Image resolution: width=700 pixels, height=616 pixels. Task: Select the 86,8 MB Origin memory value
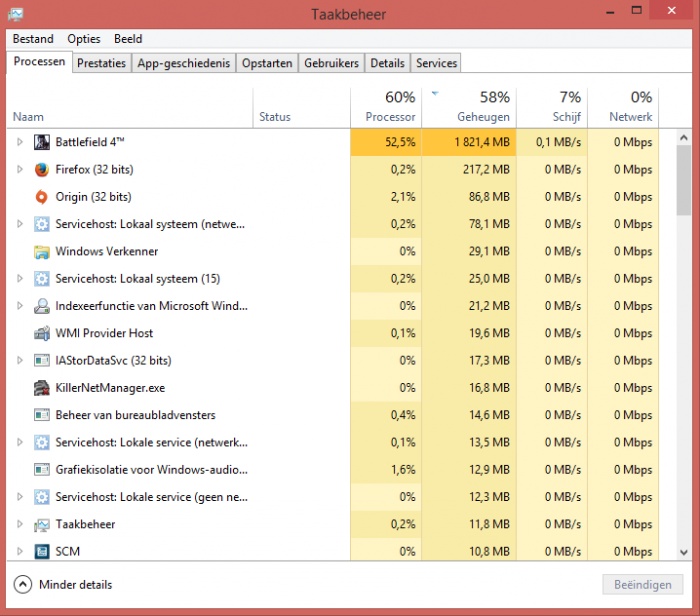[489, 197]
